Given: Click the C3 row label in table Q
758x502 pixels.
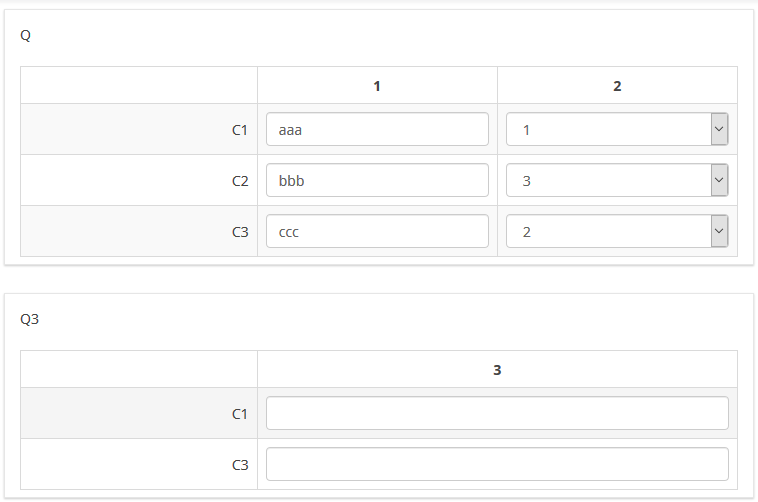Looking at the screenshot, I should point(239,232).
